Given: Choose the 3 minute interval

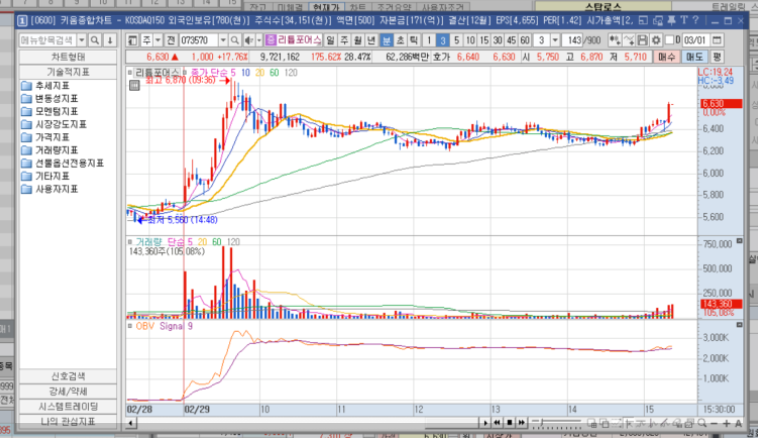Looking at the screenshot, I should pyautogui.click(x=442, y=40).
